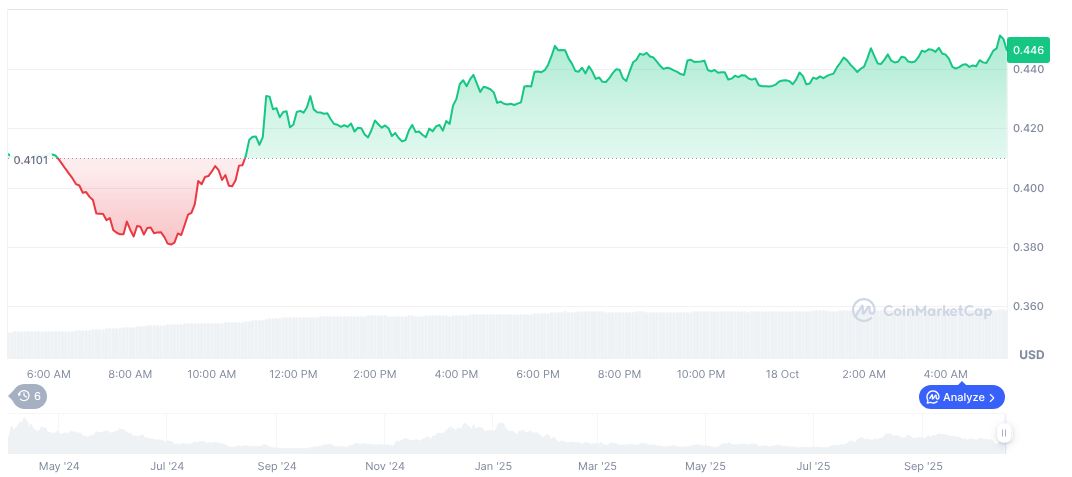Screen dimensions: 1072x477
Task: Click the green 0.446 current price tag
Action: (1028, 49)
